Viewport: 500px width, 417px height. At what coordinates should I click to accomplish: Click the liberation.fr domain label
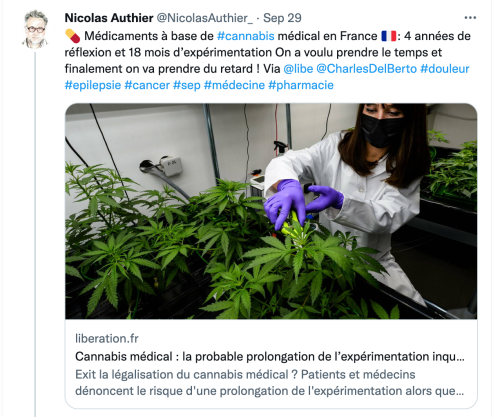coord(107,338)
